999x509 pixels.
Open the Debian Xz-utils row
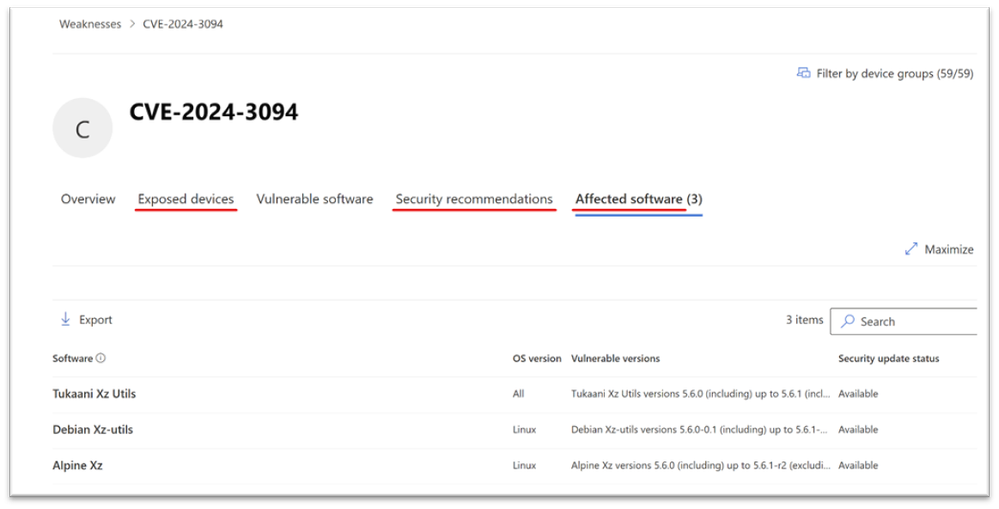[x=514, y=430]
